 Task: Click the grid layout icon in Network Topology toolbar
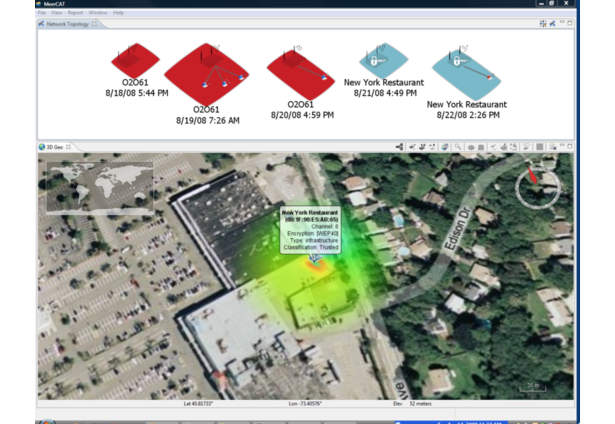pyautogui.click(x=543, y=24)
